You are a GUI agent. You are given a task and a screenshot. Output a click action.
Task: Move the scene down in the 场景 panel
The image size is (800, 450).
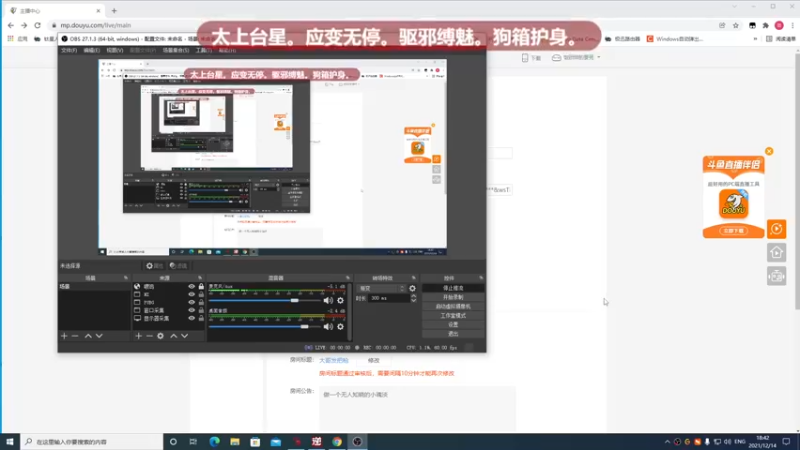99,336
